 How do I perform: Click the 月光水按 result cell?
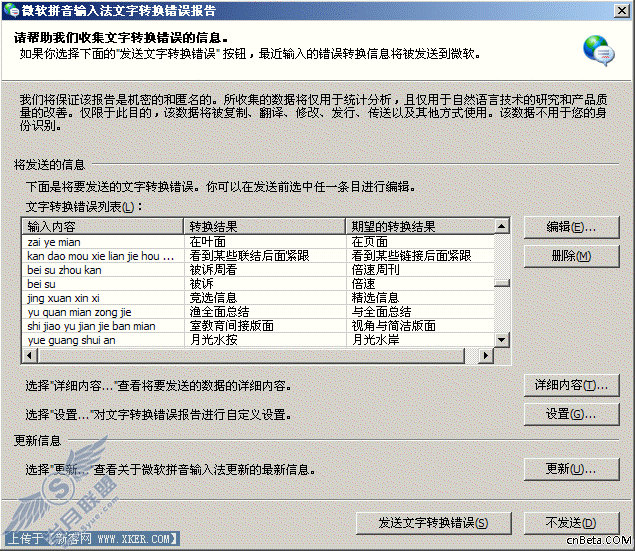pyautogui.click(x=264, y=340)
